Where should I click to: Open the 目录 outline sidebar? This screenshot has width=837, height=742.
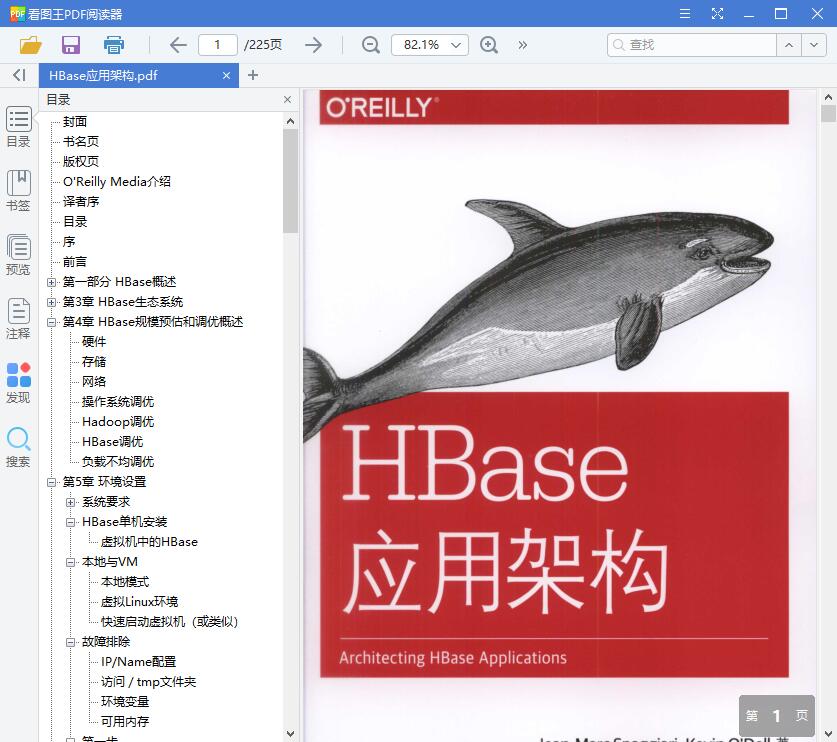19,127
